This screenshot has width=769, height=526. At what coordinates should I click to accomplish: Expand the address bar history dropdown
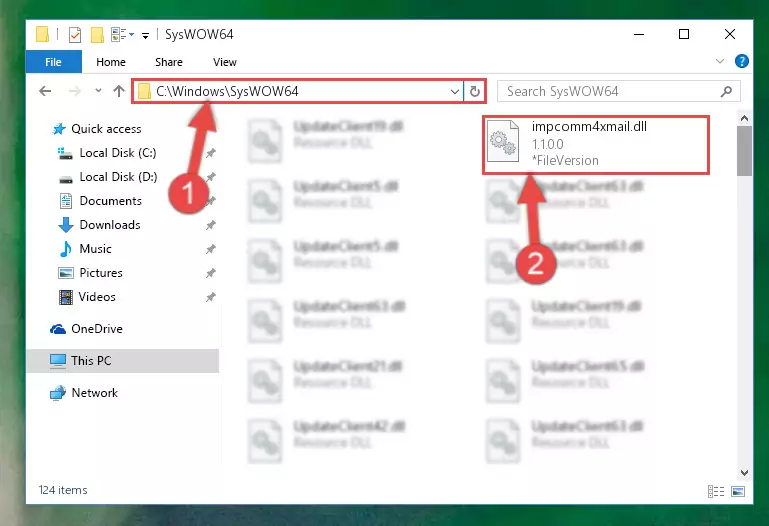point(455,92)
